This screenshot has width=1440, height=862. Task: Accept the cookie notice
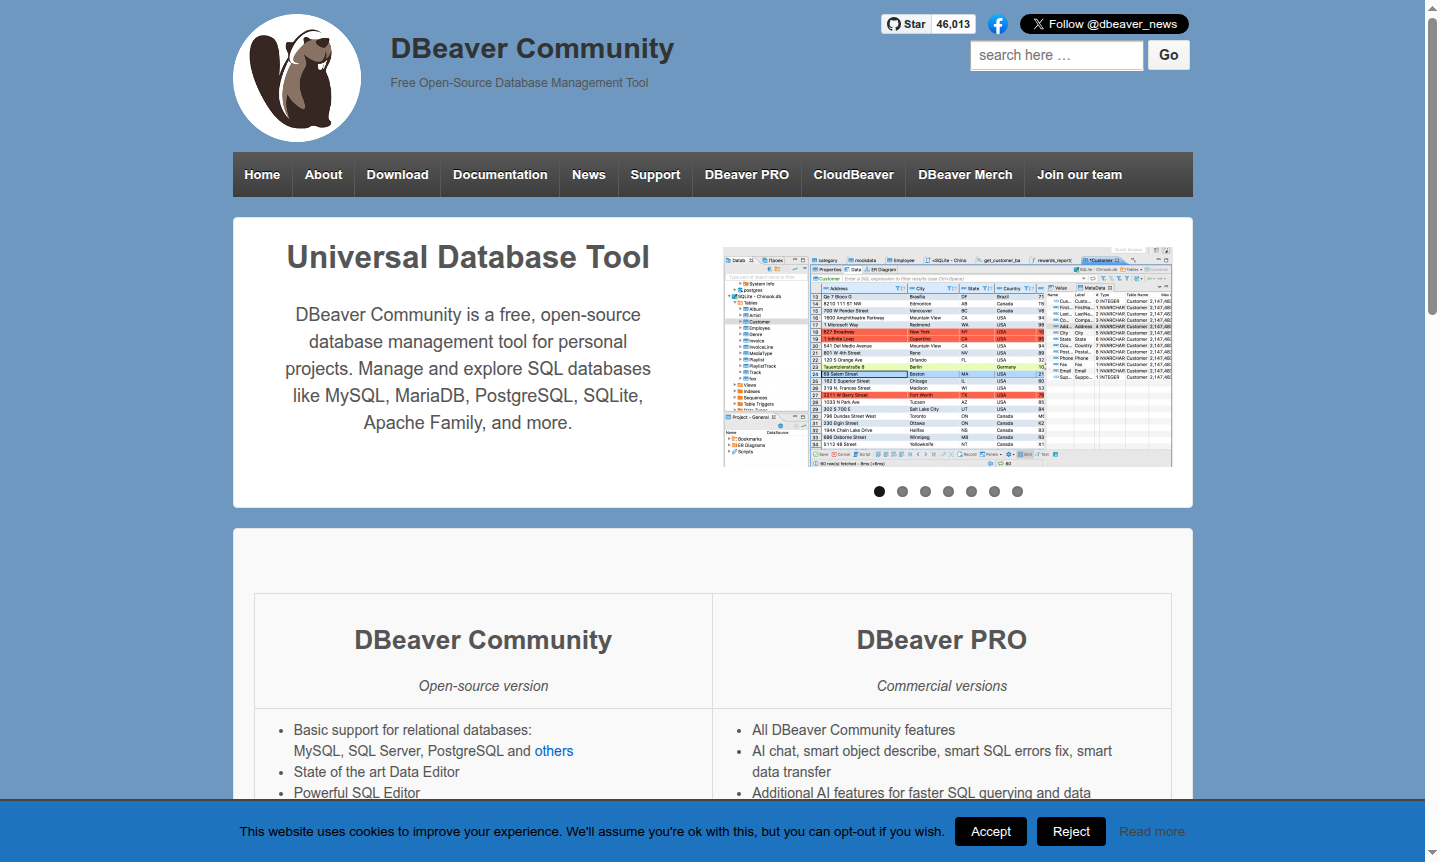[x=990, y=831]
